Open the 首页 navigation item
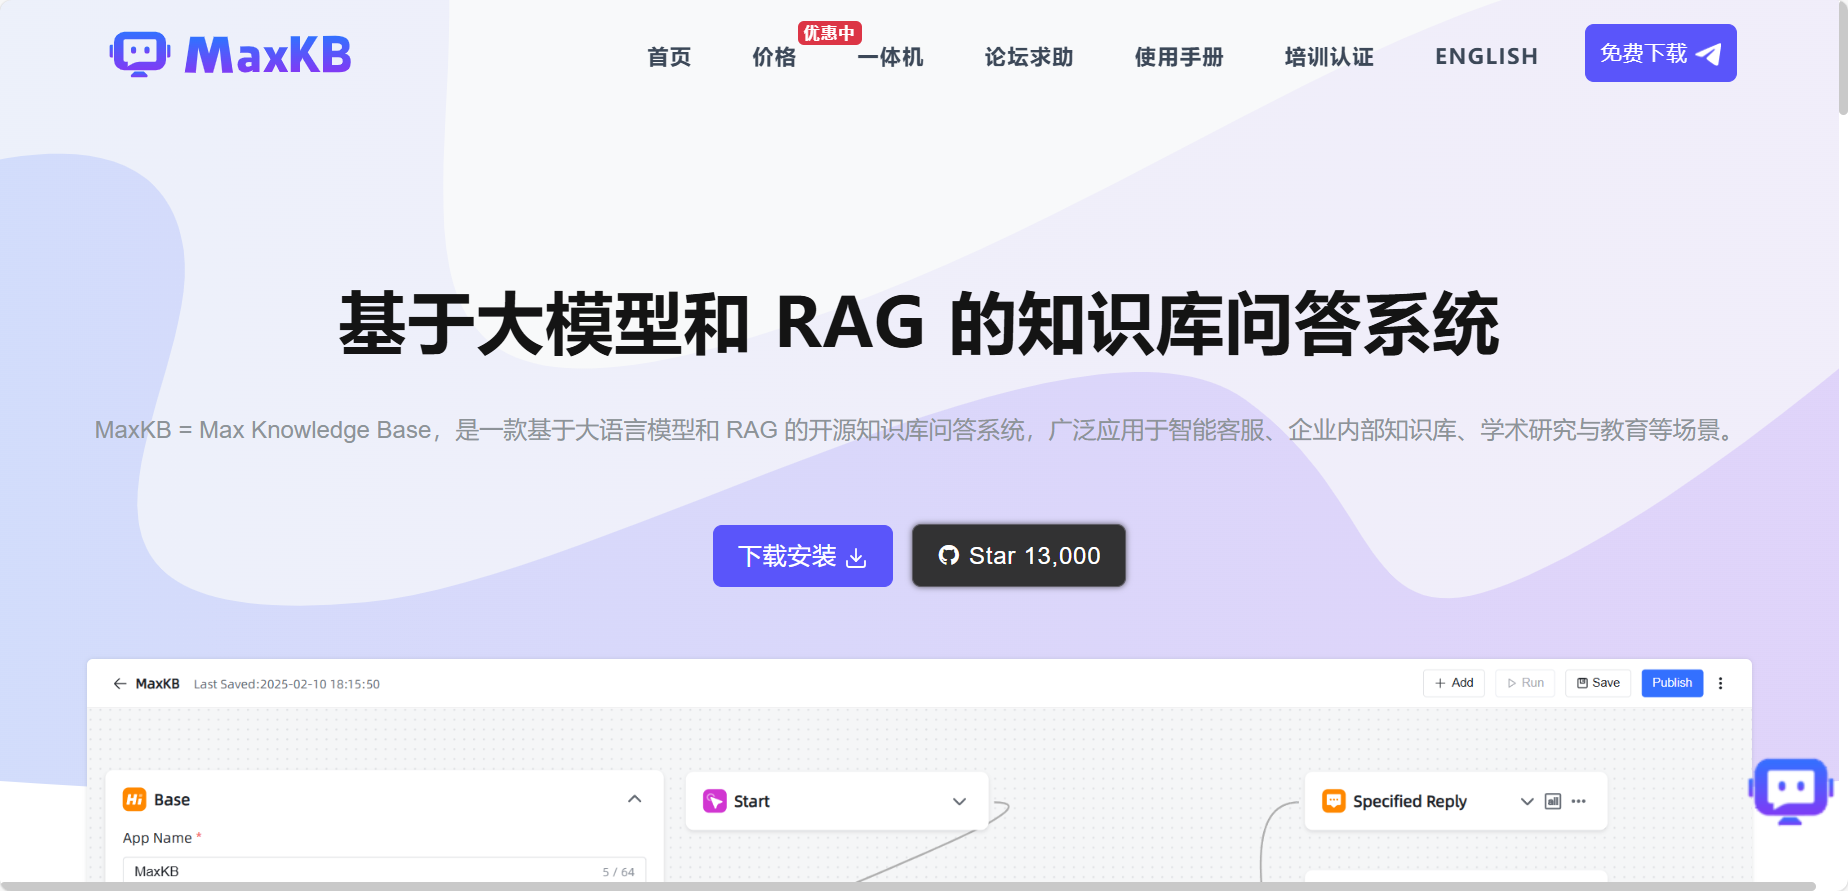The width and height of the screenshot is (1848, 891). (669, 57)
